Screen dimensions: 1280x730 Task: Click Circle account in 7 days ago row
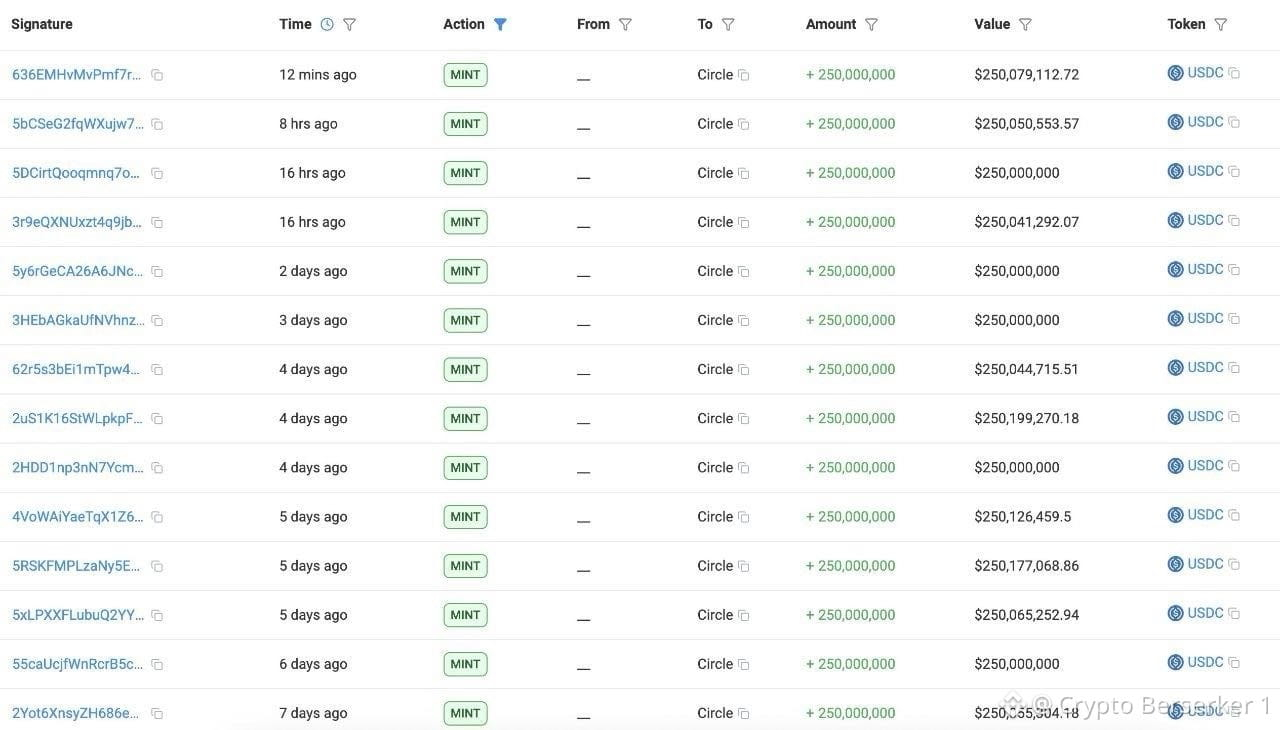click(715, 713)
